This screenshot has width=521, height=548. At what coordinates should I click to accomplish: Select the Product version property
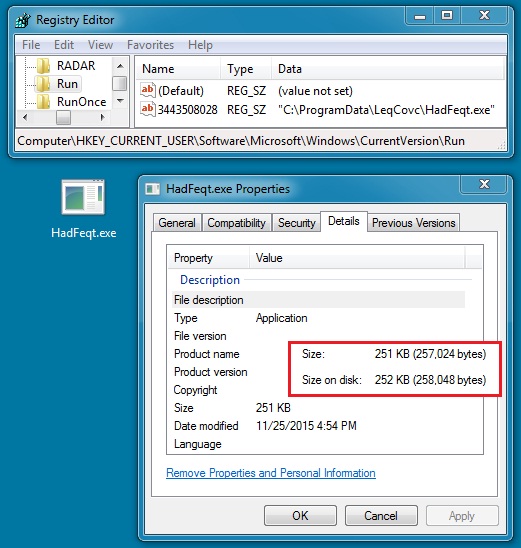211,372
